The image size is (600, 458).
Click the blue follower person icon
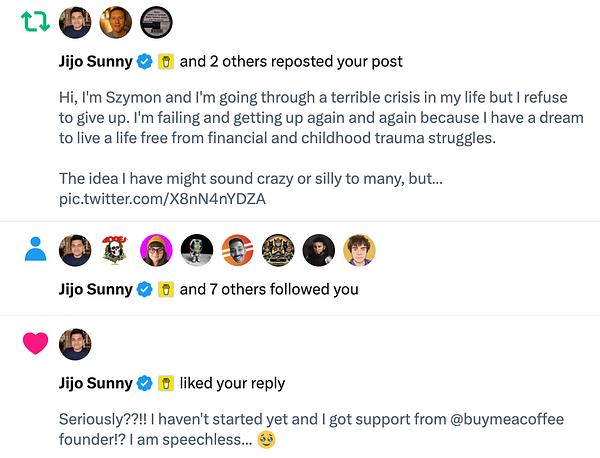(36, 249)
